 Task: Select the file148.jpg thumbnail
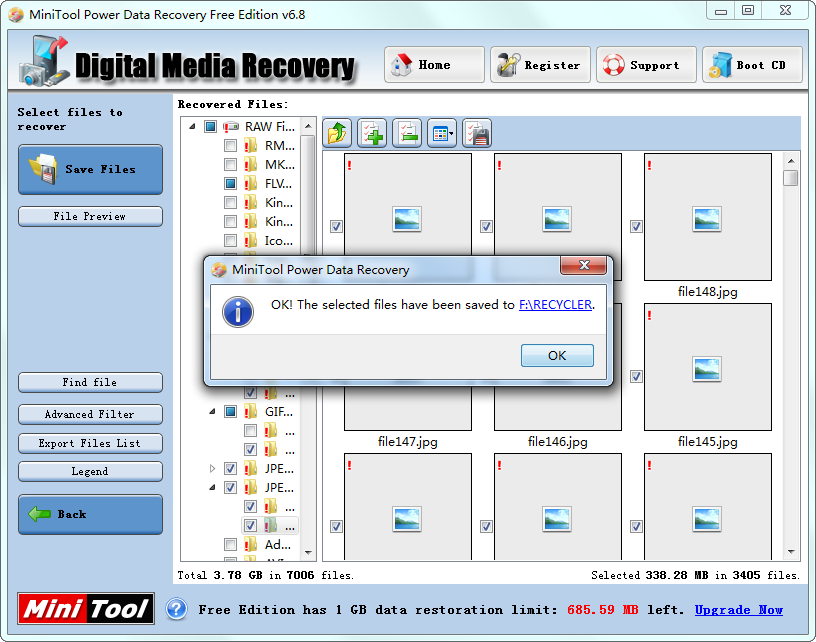[x=708, y=217]
